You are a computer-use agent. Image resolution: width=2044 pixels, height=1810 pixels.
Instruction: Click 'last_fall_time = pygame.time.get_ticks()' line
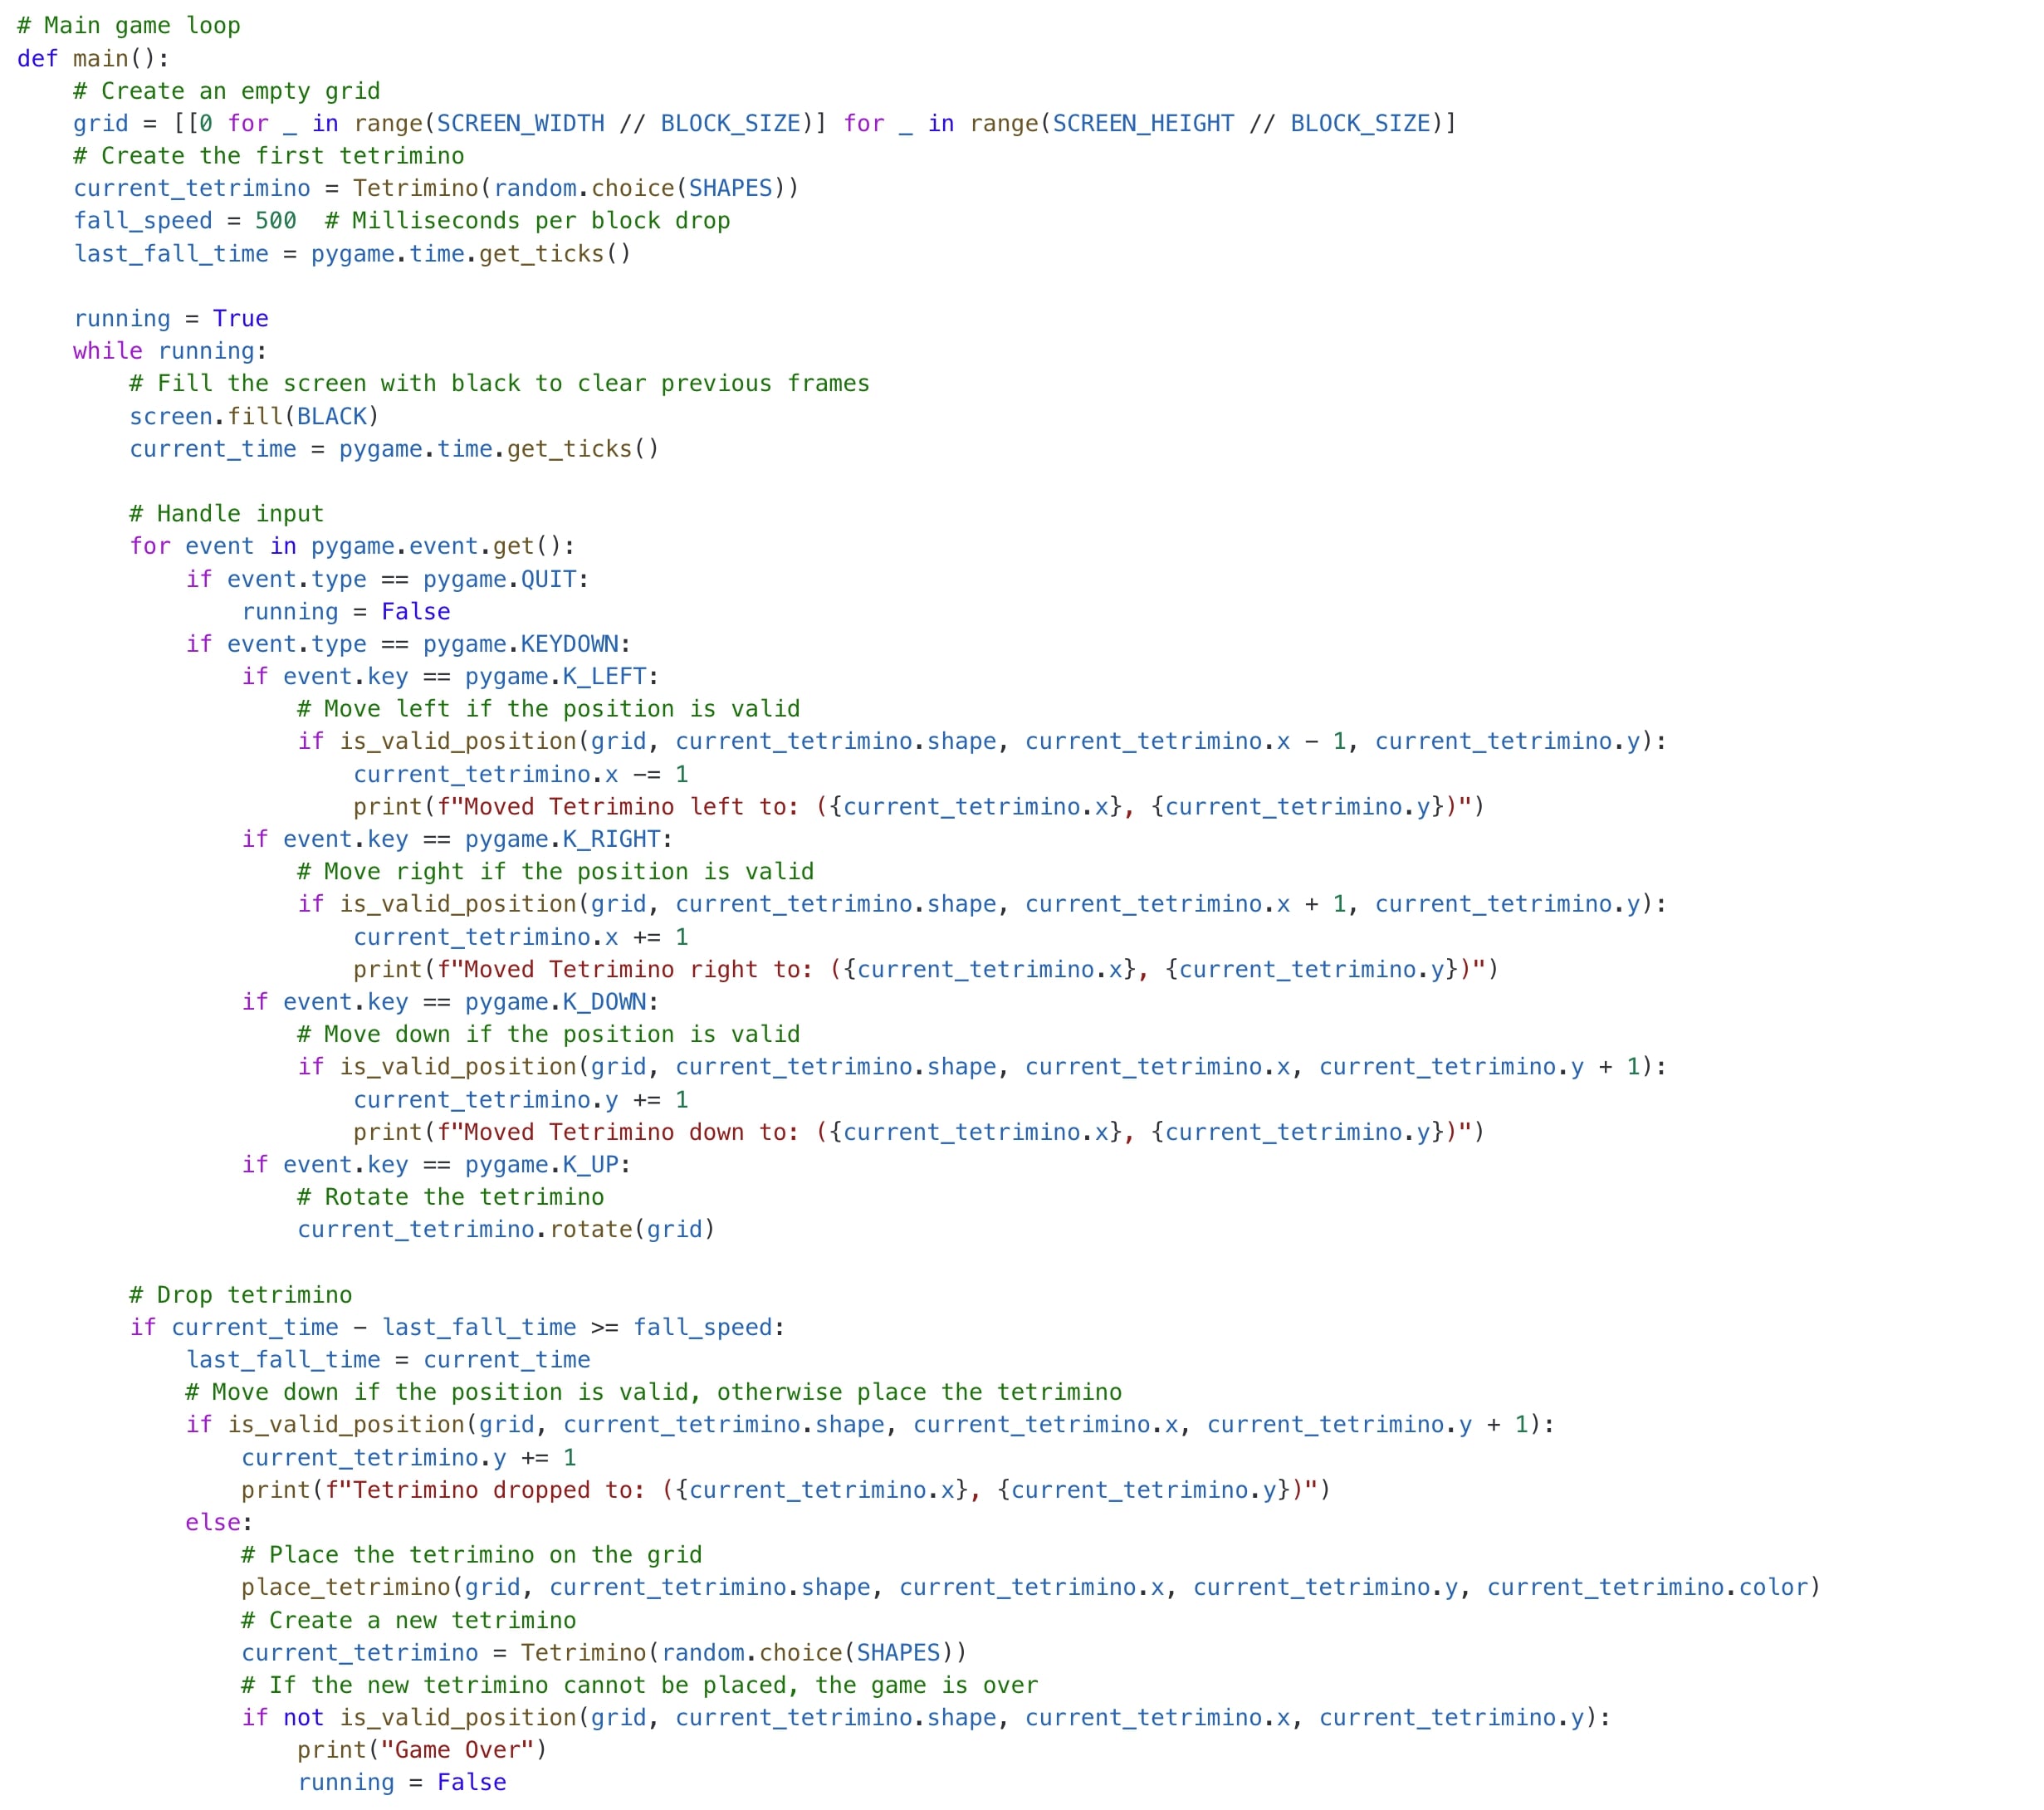353,254
